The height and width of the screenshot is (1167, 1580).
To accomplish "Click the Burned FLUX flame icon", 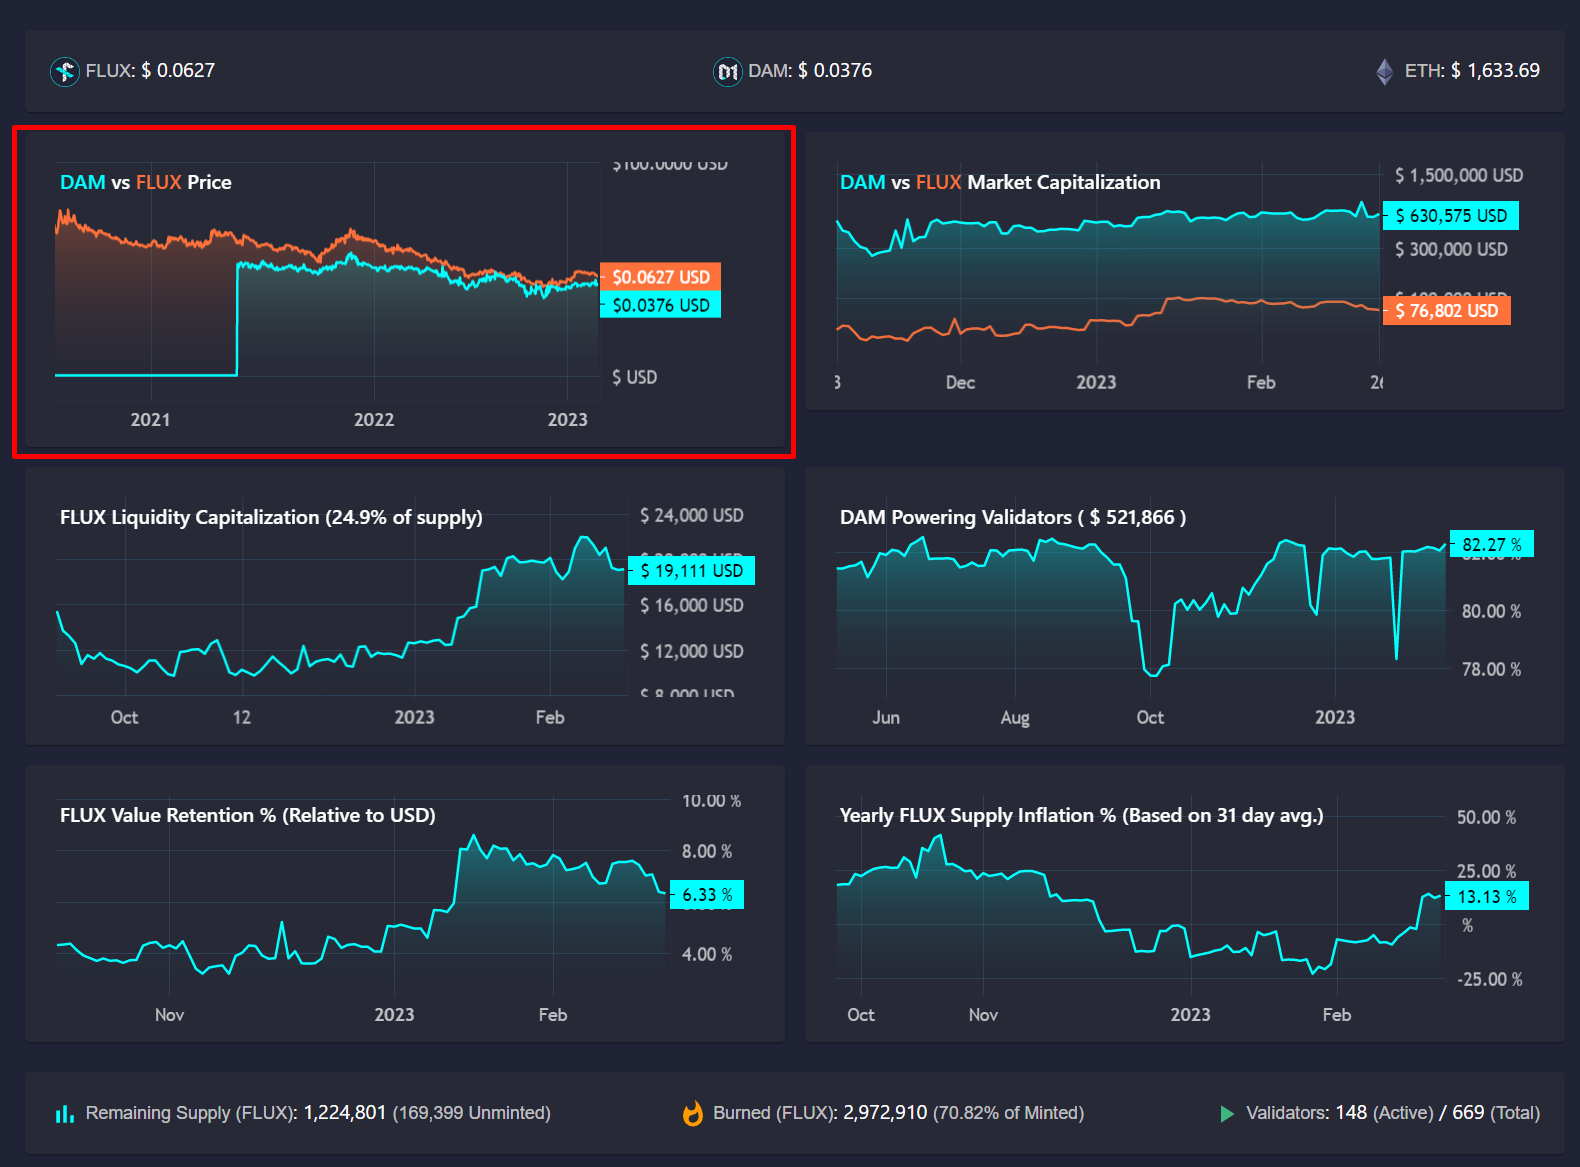I will [692, 1113].
